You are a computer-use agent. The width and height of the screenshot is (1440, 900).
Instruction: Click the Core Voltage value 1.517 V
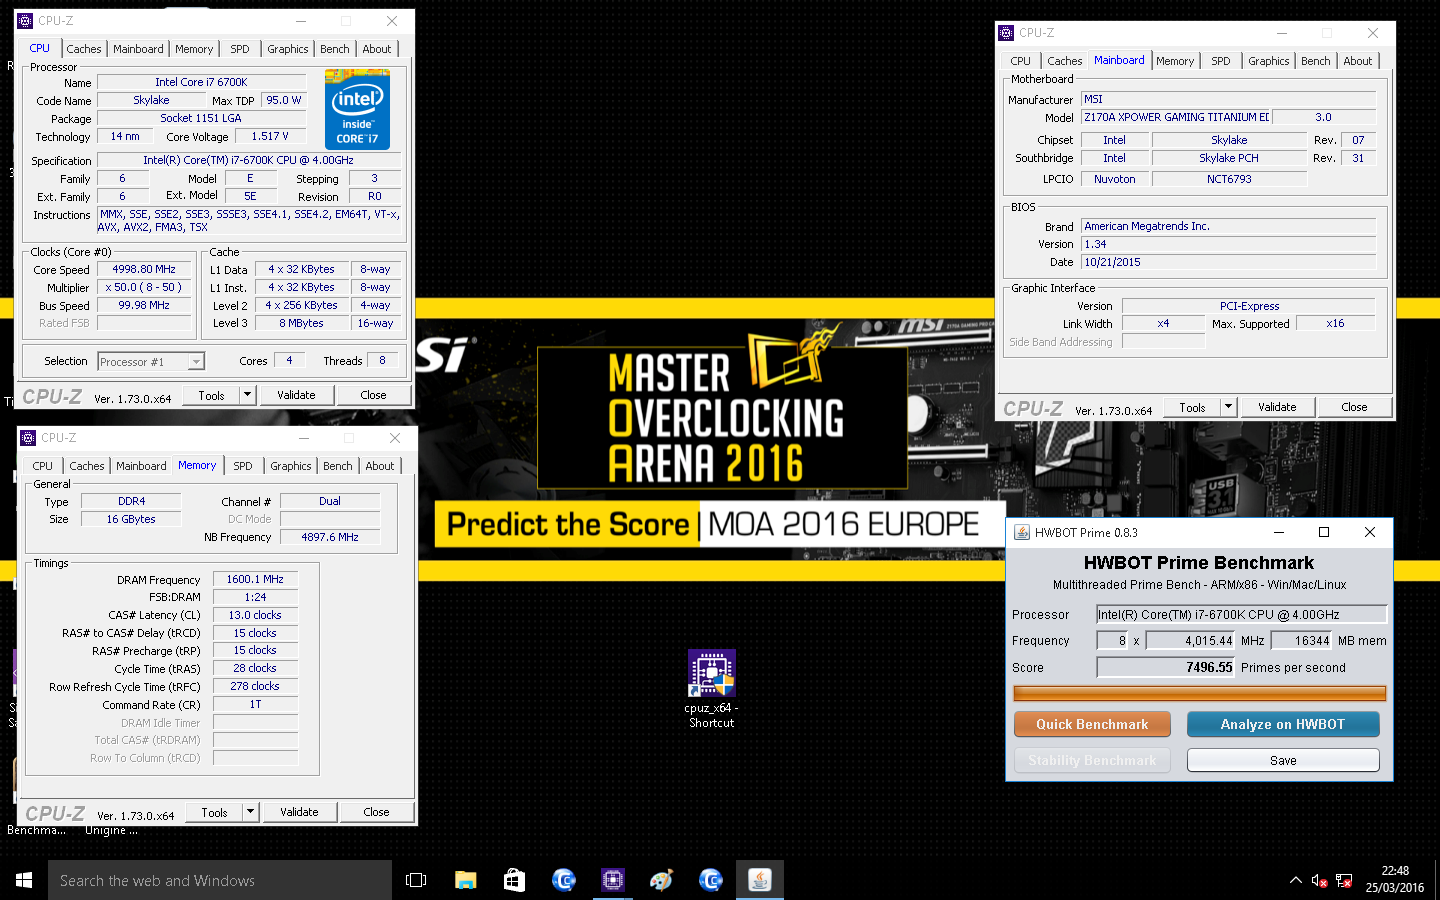(270, 136)
